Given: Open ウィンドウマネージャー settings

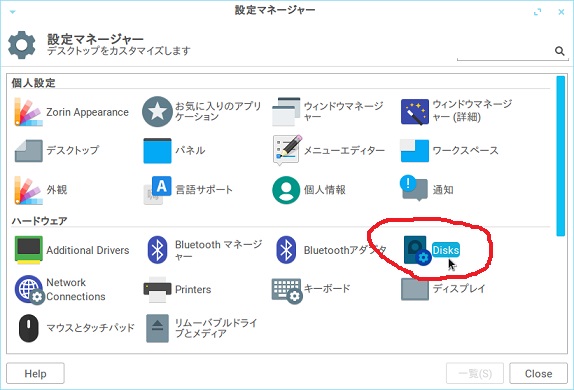Looking at the screenshot, I should [x=328, y=112].
